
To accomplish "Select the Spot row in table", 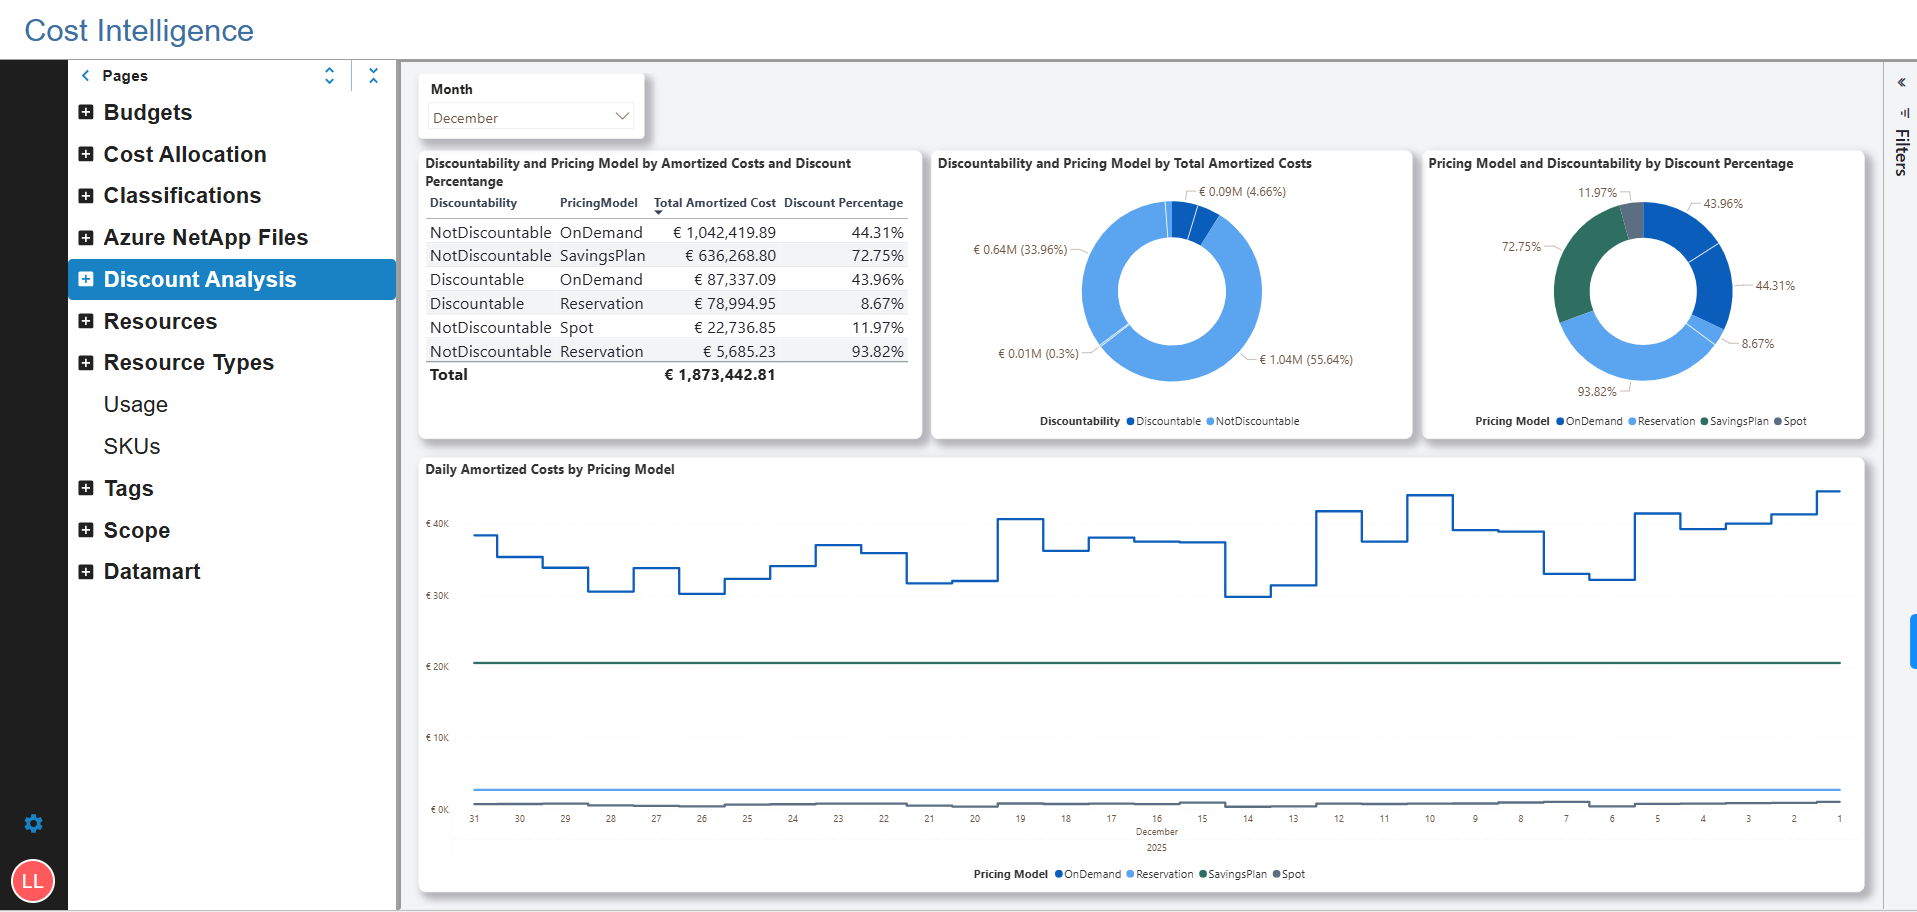I will pos(667,328).
